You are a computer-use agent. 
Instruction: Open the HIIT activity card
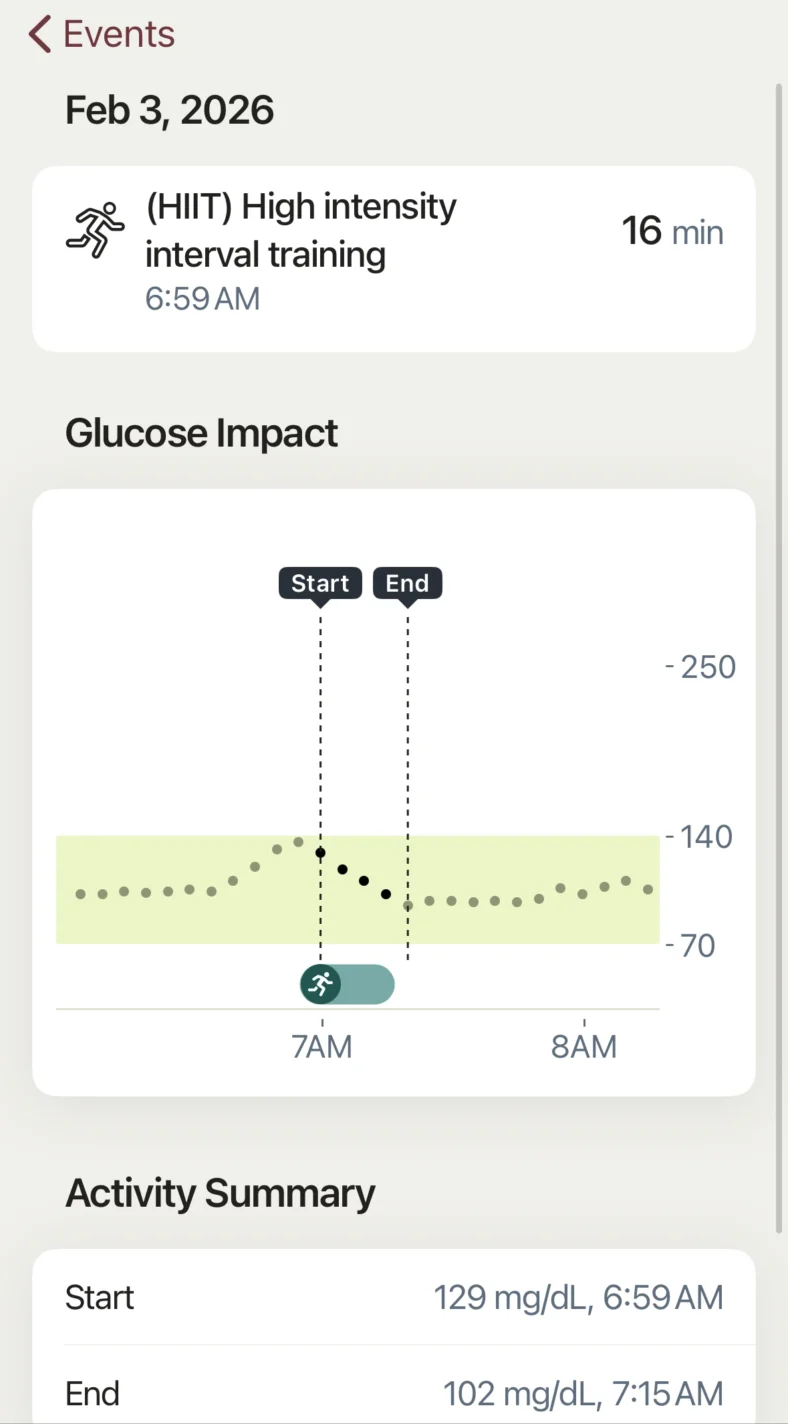point(393,258)
